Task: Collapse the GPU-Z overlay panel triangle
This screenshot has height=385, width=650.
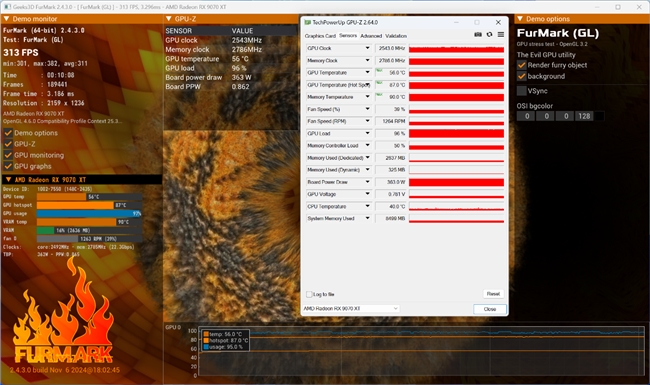Action: coord(169,19)
